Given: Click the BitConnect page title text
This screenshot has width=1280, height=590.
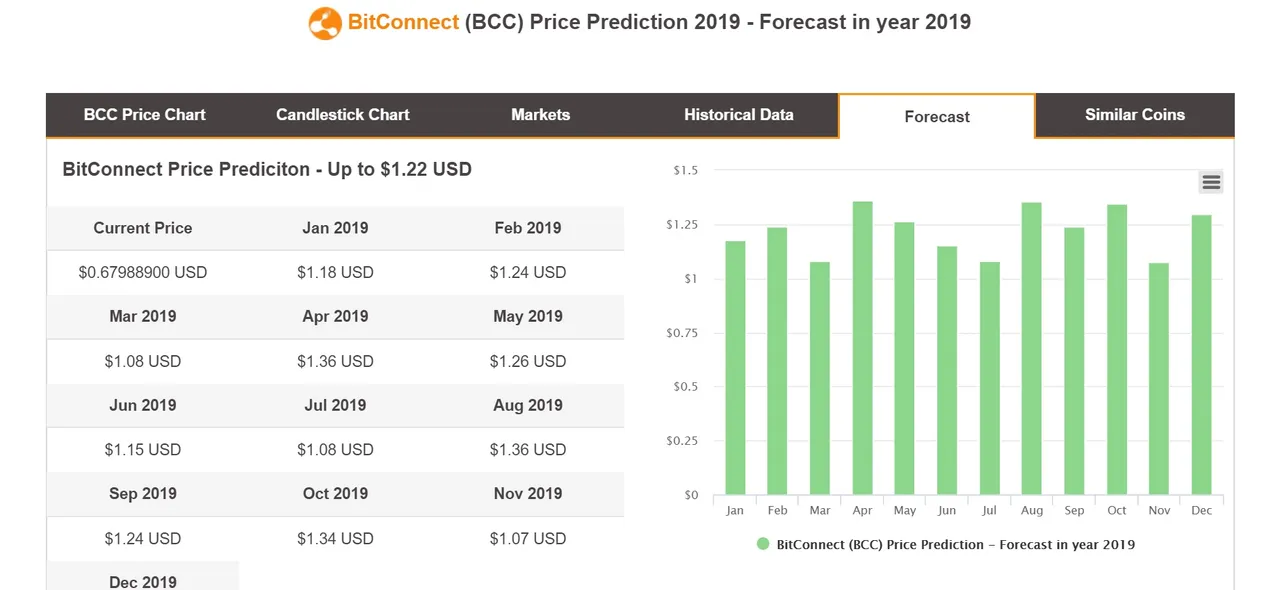Looking at the screenshot, I should pos(658,22).
